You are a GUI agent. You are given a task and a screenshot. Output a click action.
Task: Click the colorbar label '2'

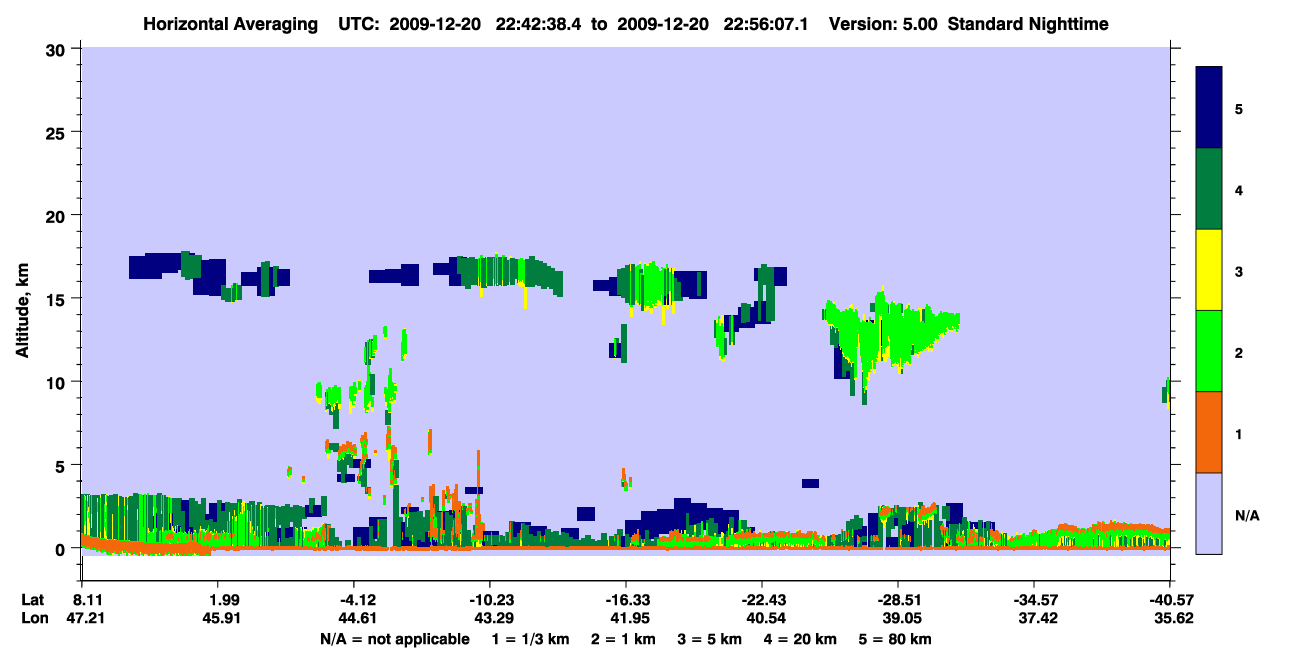click(x=1239, y=352)
